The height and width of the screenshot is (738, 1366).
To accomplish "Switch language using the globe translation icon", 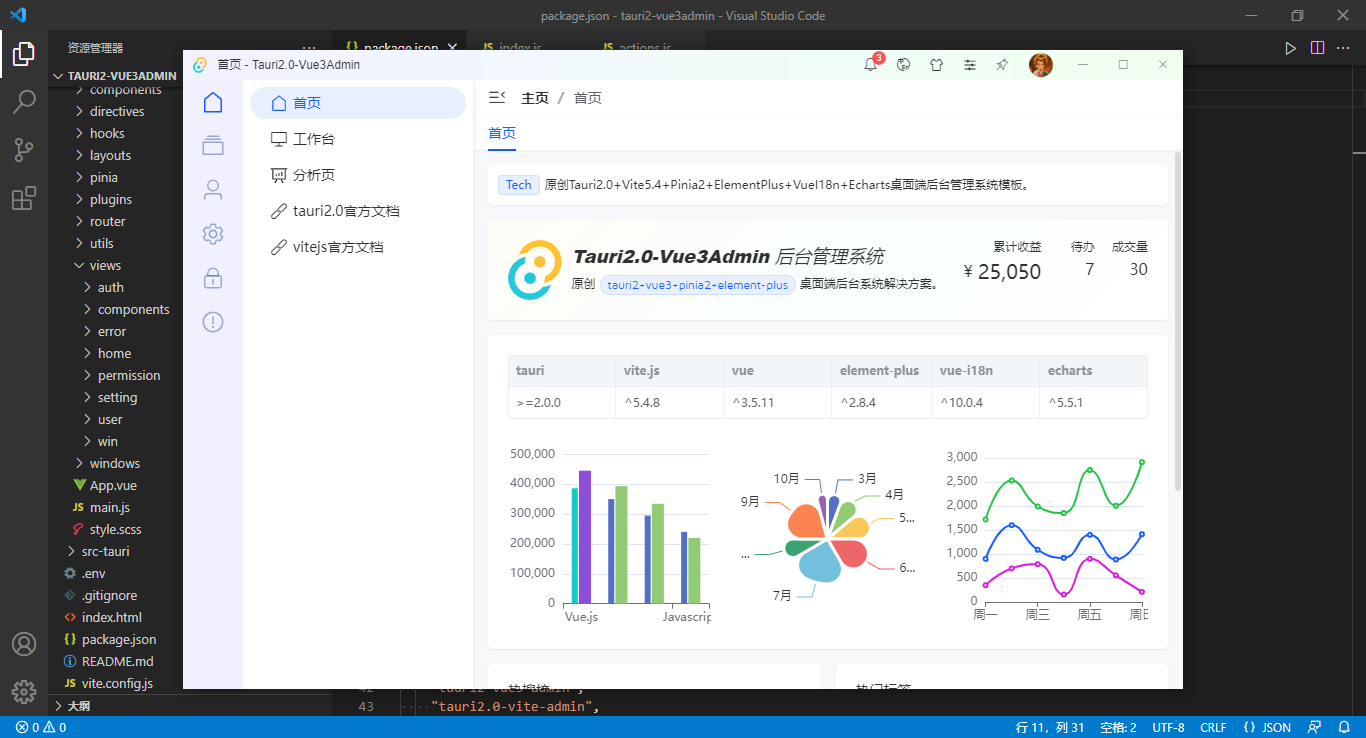I will tap(903, 64).
